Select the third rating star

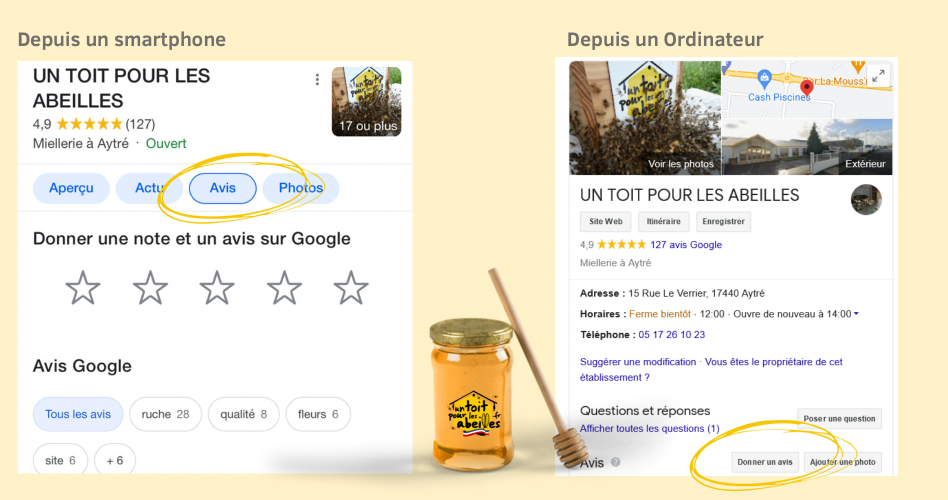pyautogui.click(x=216, y=288)
